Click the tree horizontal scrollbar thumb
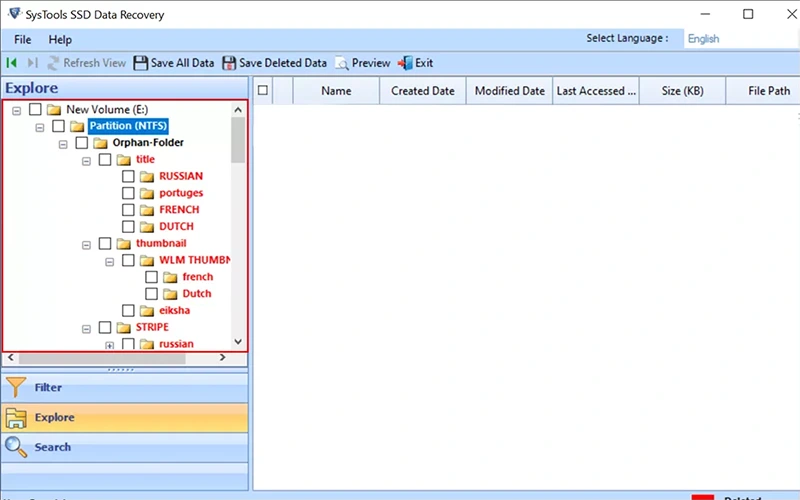The width and height of the screenshot is (800, 500). 102,358
